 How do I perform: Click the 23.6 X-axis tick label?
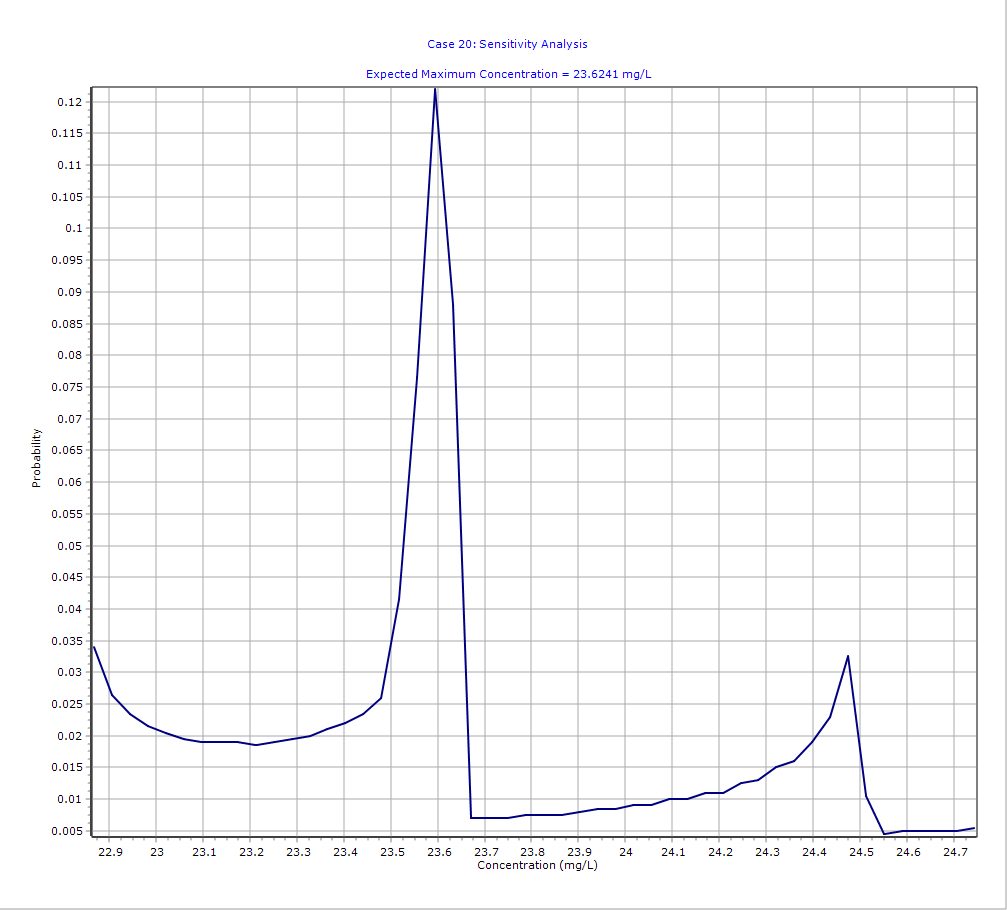439,852
